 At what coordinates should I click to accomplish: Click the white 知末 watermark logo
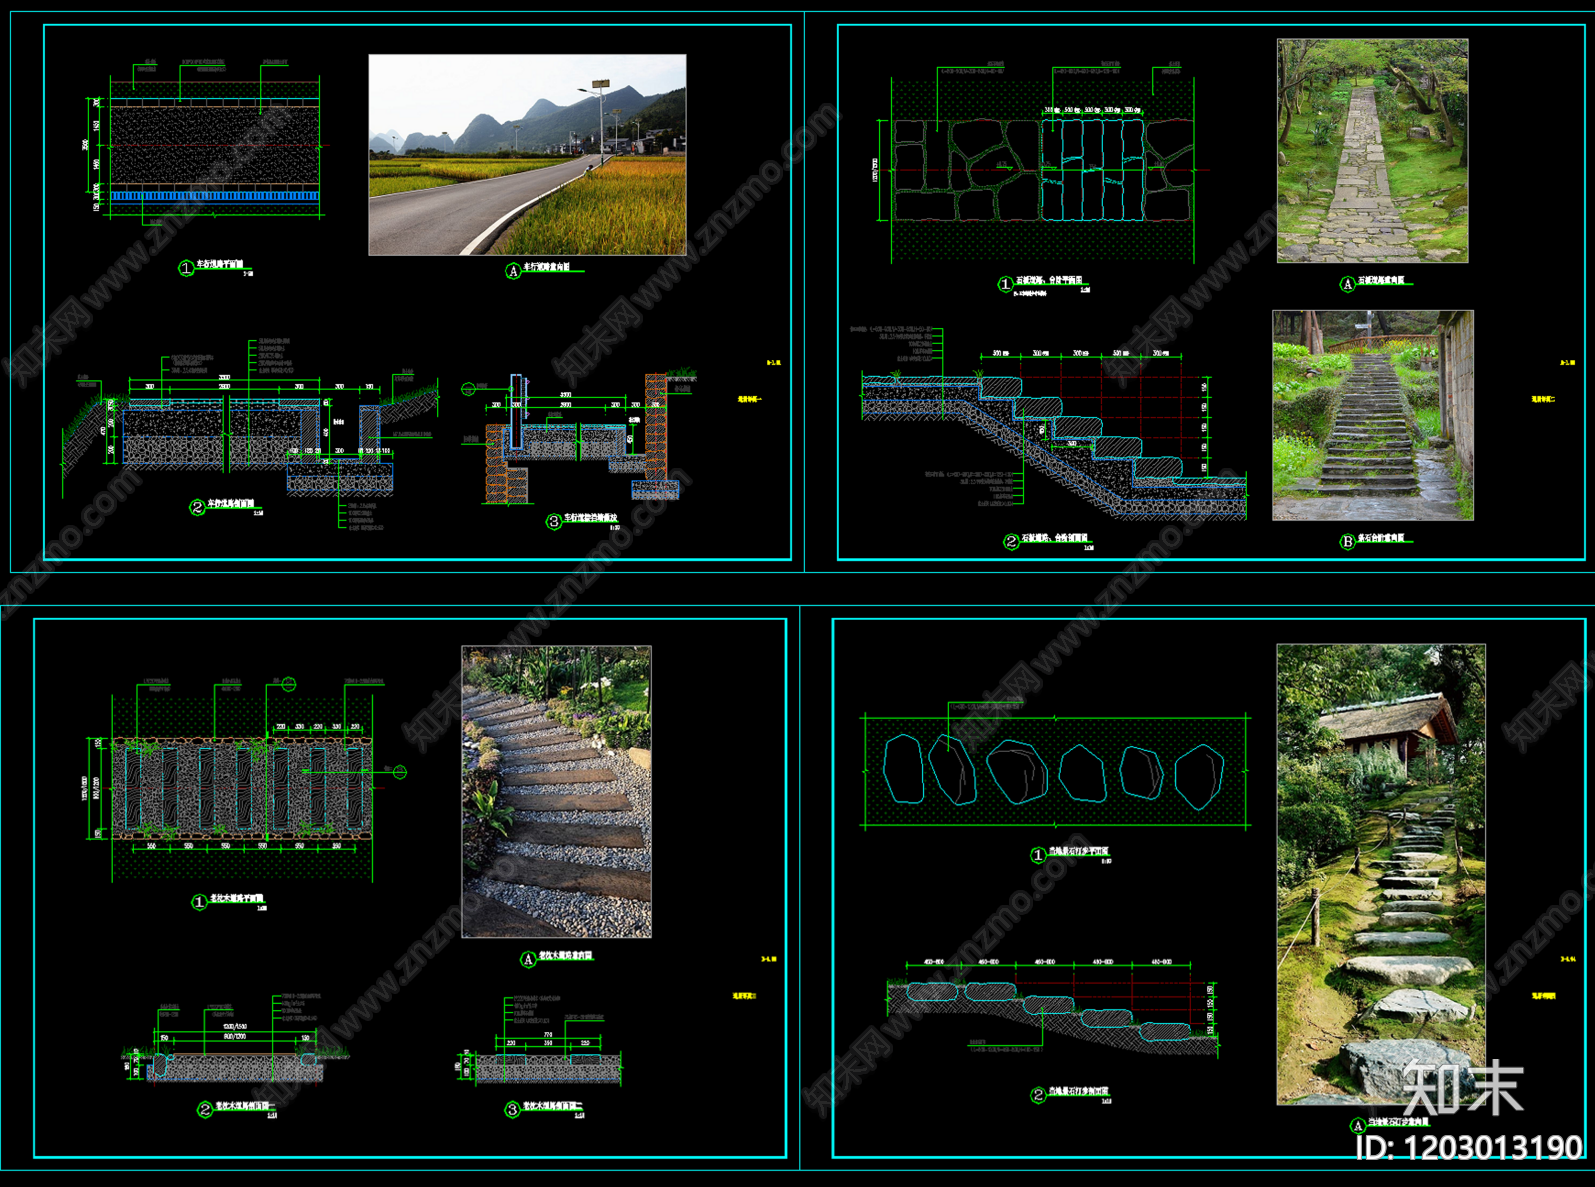pos(1462,1088)
